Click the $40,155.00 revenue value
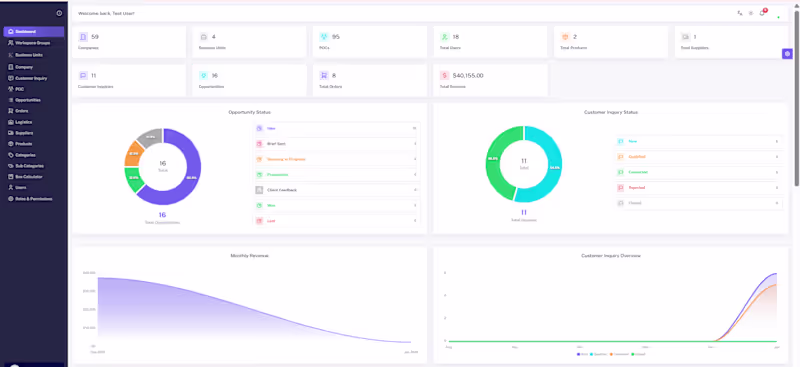Image resolution: width=800 pixels, height=367 pixels. [x=468, y=76]
